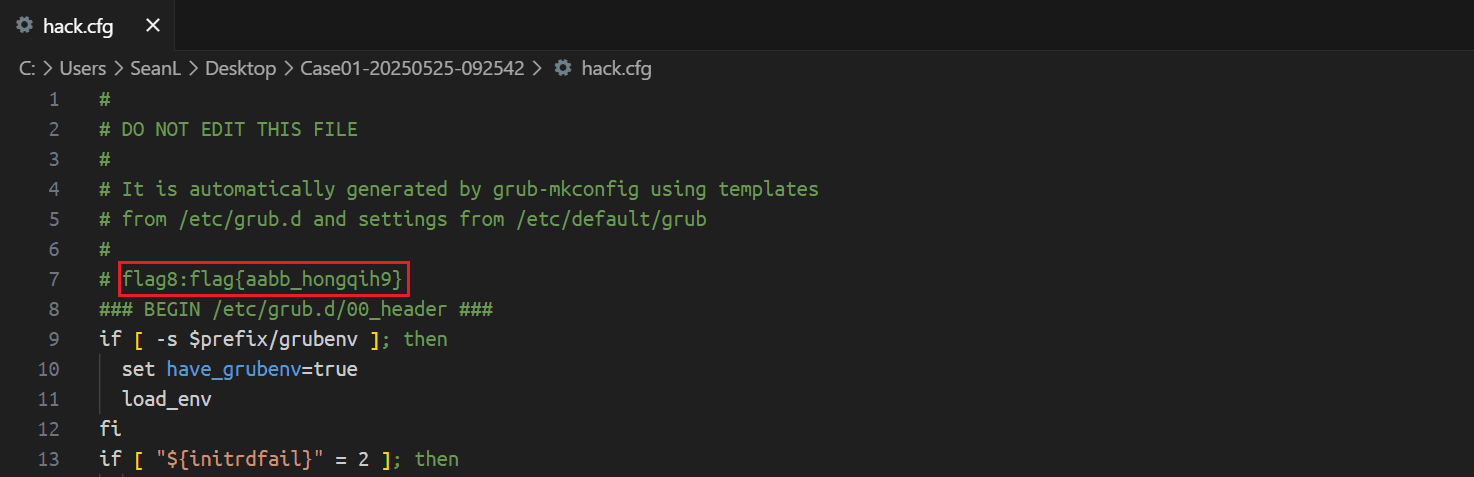Click line number 9 in the gutter
The width and height of the screenshot is (1474, 477).
point(53,339)
